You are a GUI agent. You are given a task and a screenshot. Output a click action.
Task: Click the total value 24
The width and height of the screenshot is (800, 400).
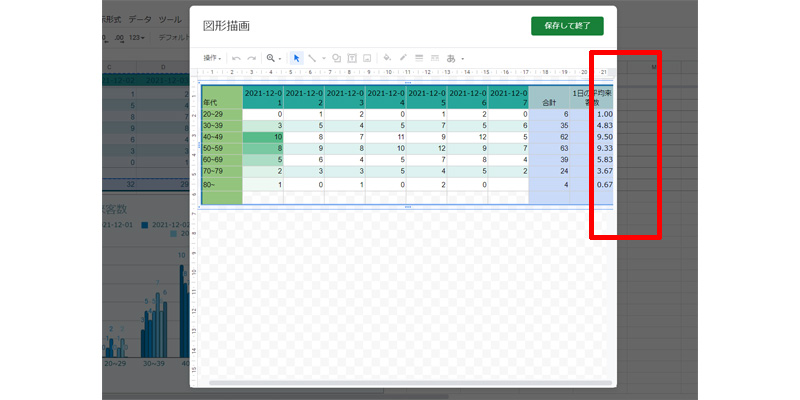pos(563,171)
